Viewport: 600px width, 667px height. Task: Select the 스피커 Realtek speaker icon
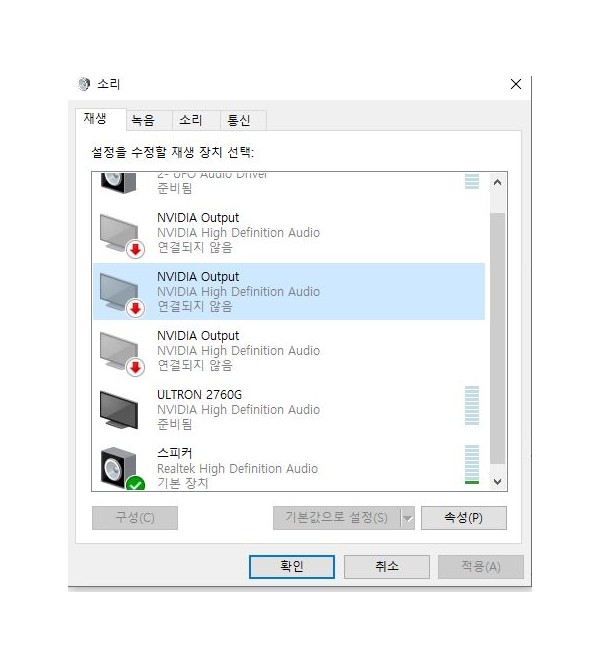click(x=122, y=469)
